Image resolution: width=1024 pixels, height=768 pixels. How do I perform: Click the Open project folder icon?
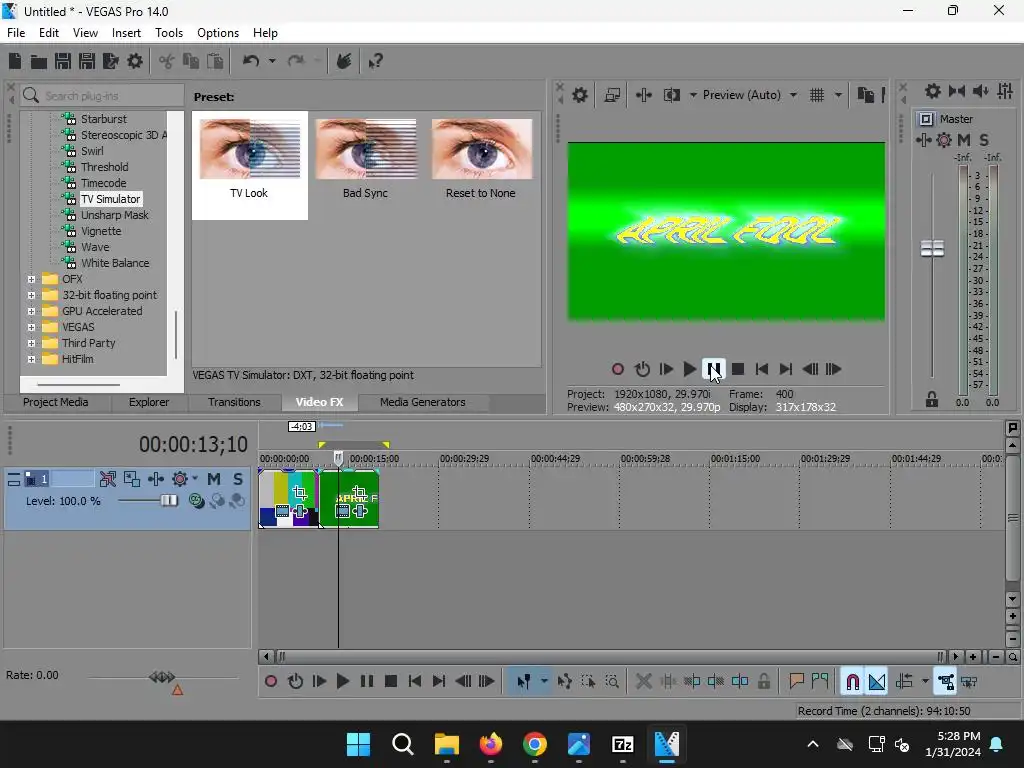point(39,61)
